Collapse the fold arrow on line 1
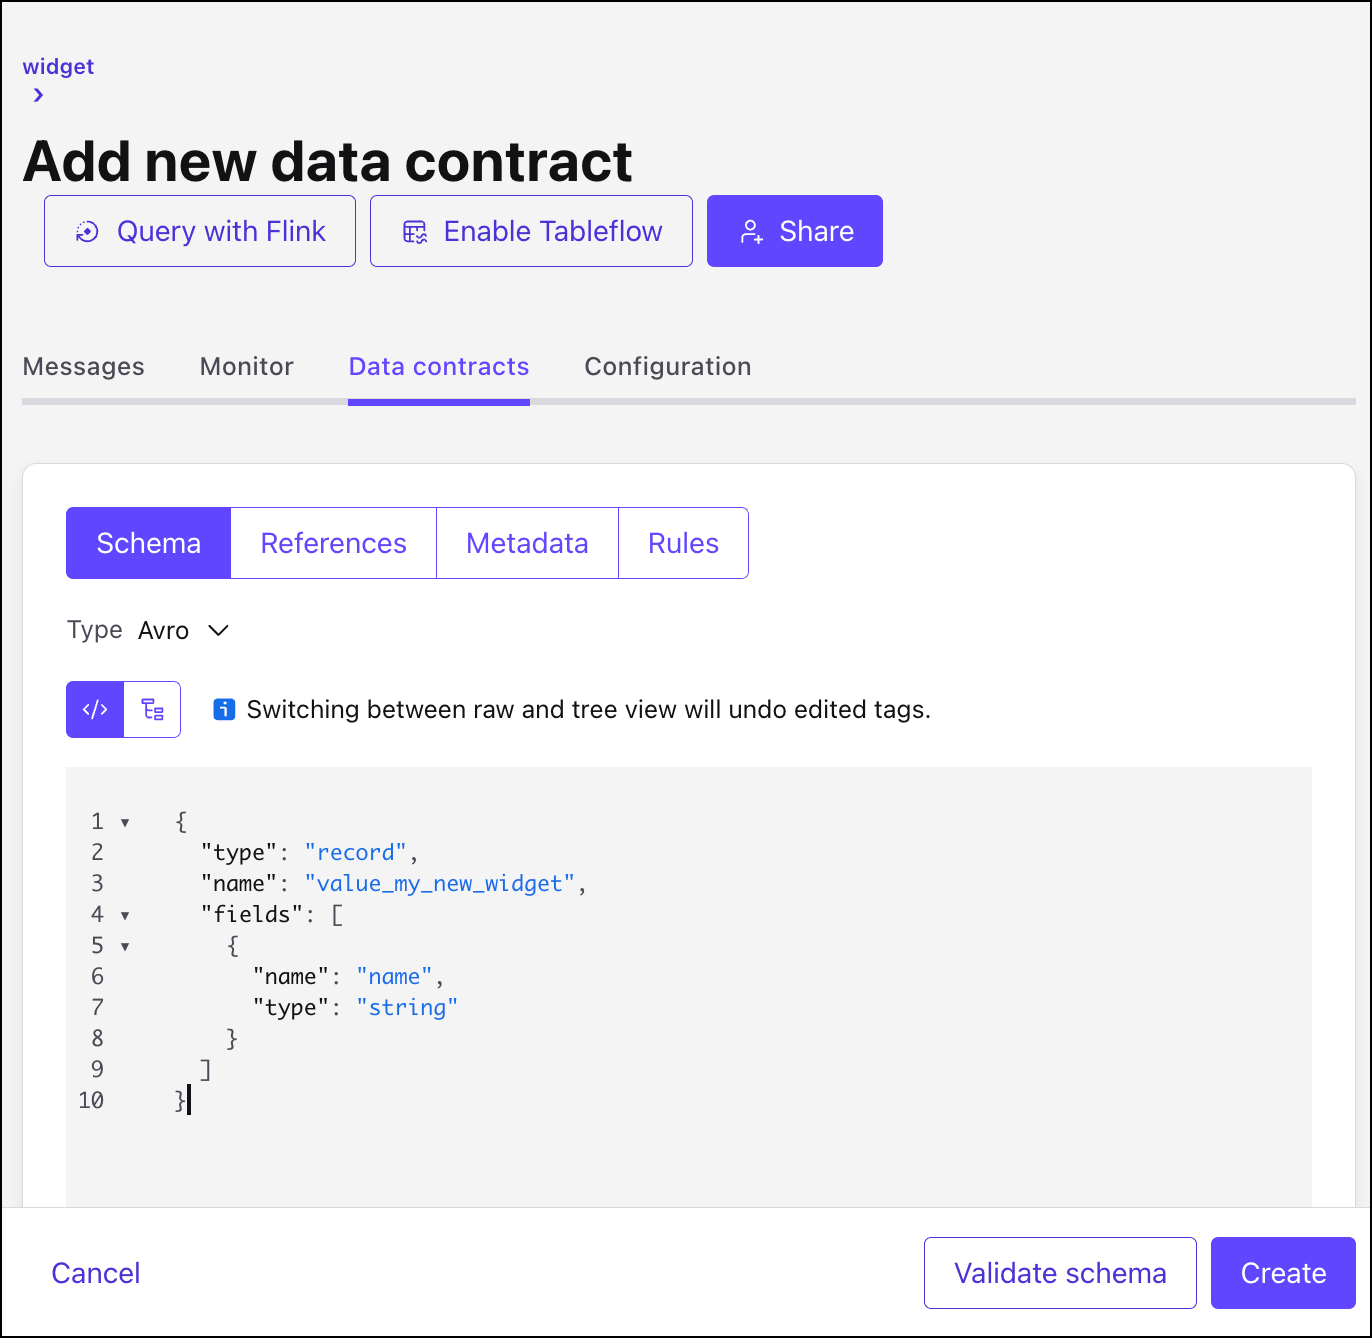 point(125,823)
